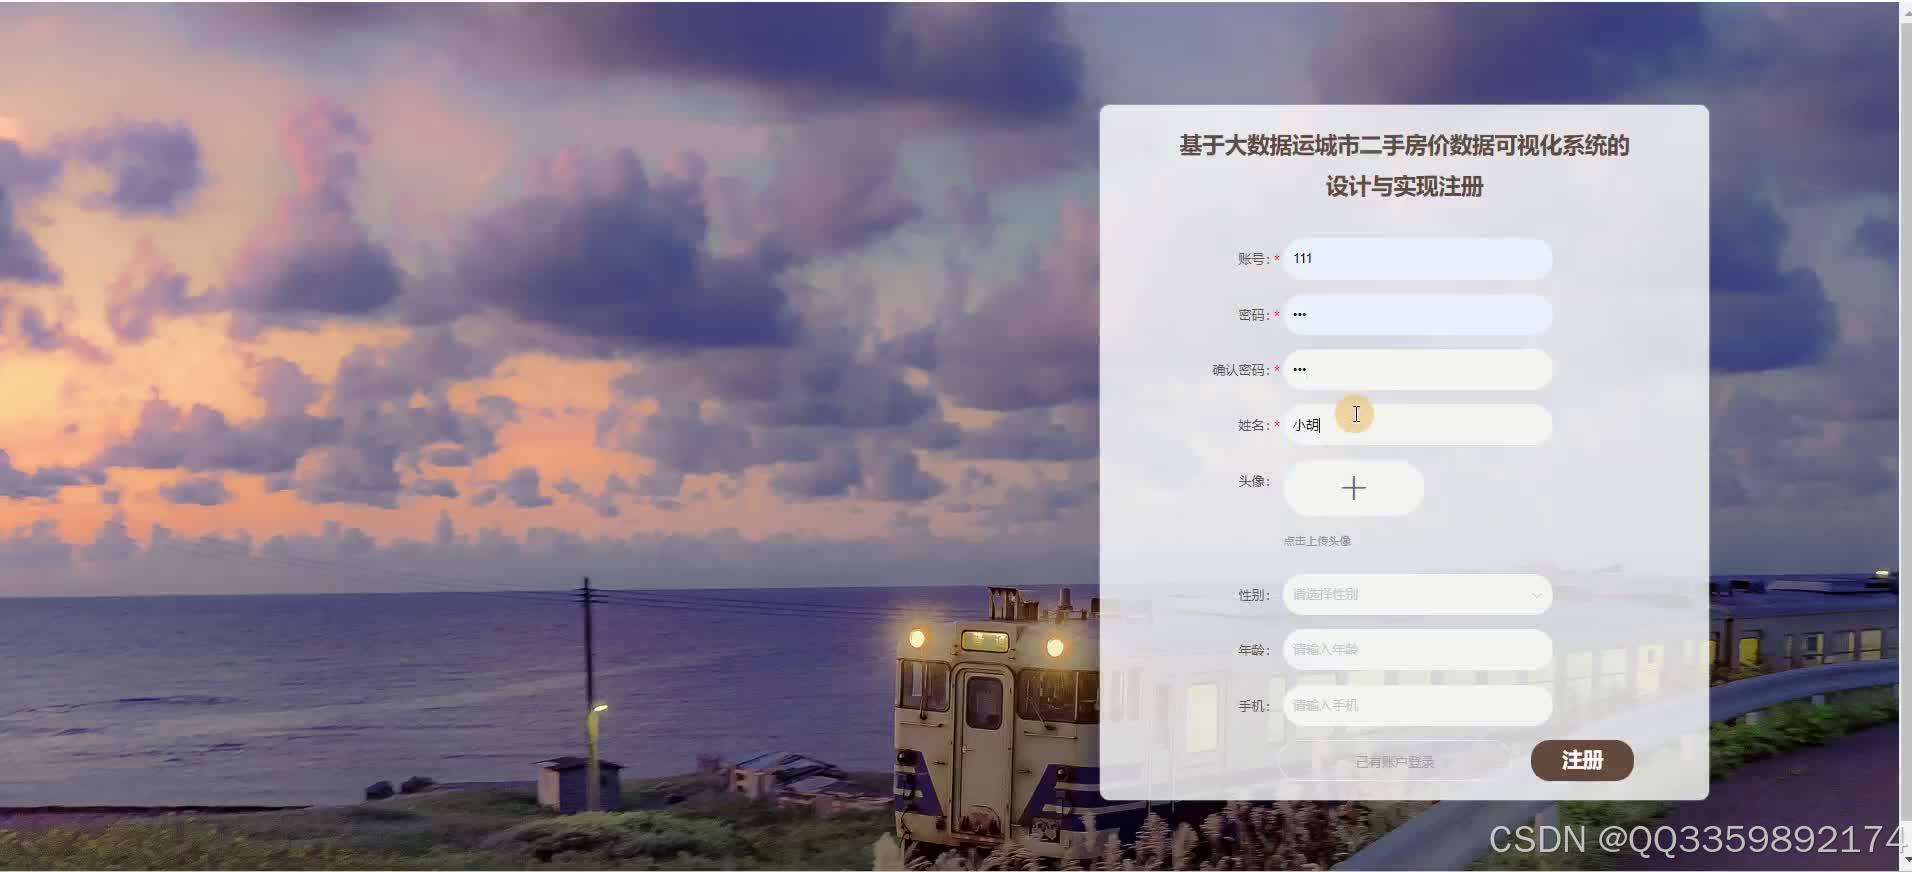Open the 性别 gender dropdown
This screenshot has width=1912, height=872.
[1417, 594]
